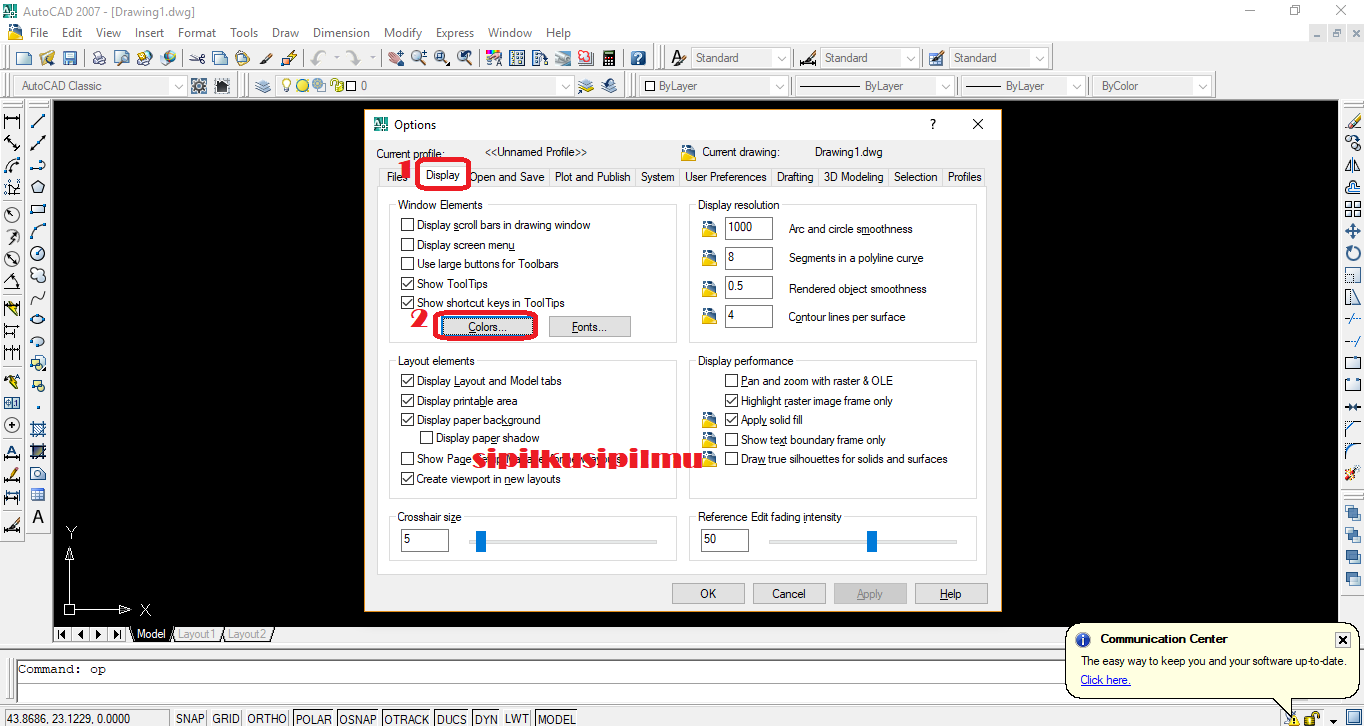The image size is (1364, 726).
Task: Click the Pan realtime hand icon
Action: pos(396,58)
